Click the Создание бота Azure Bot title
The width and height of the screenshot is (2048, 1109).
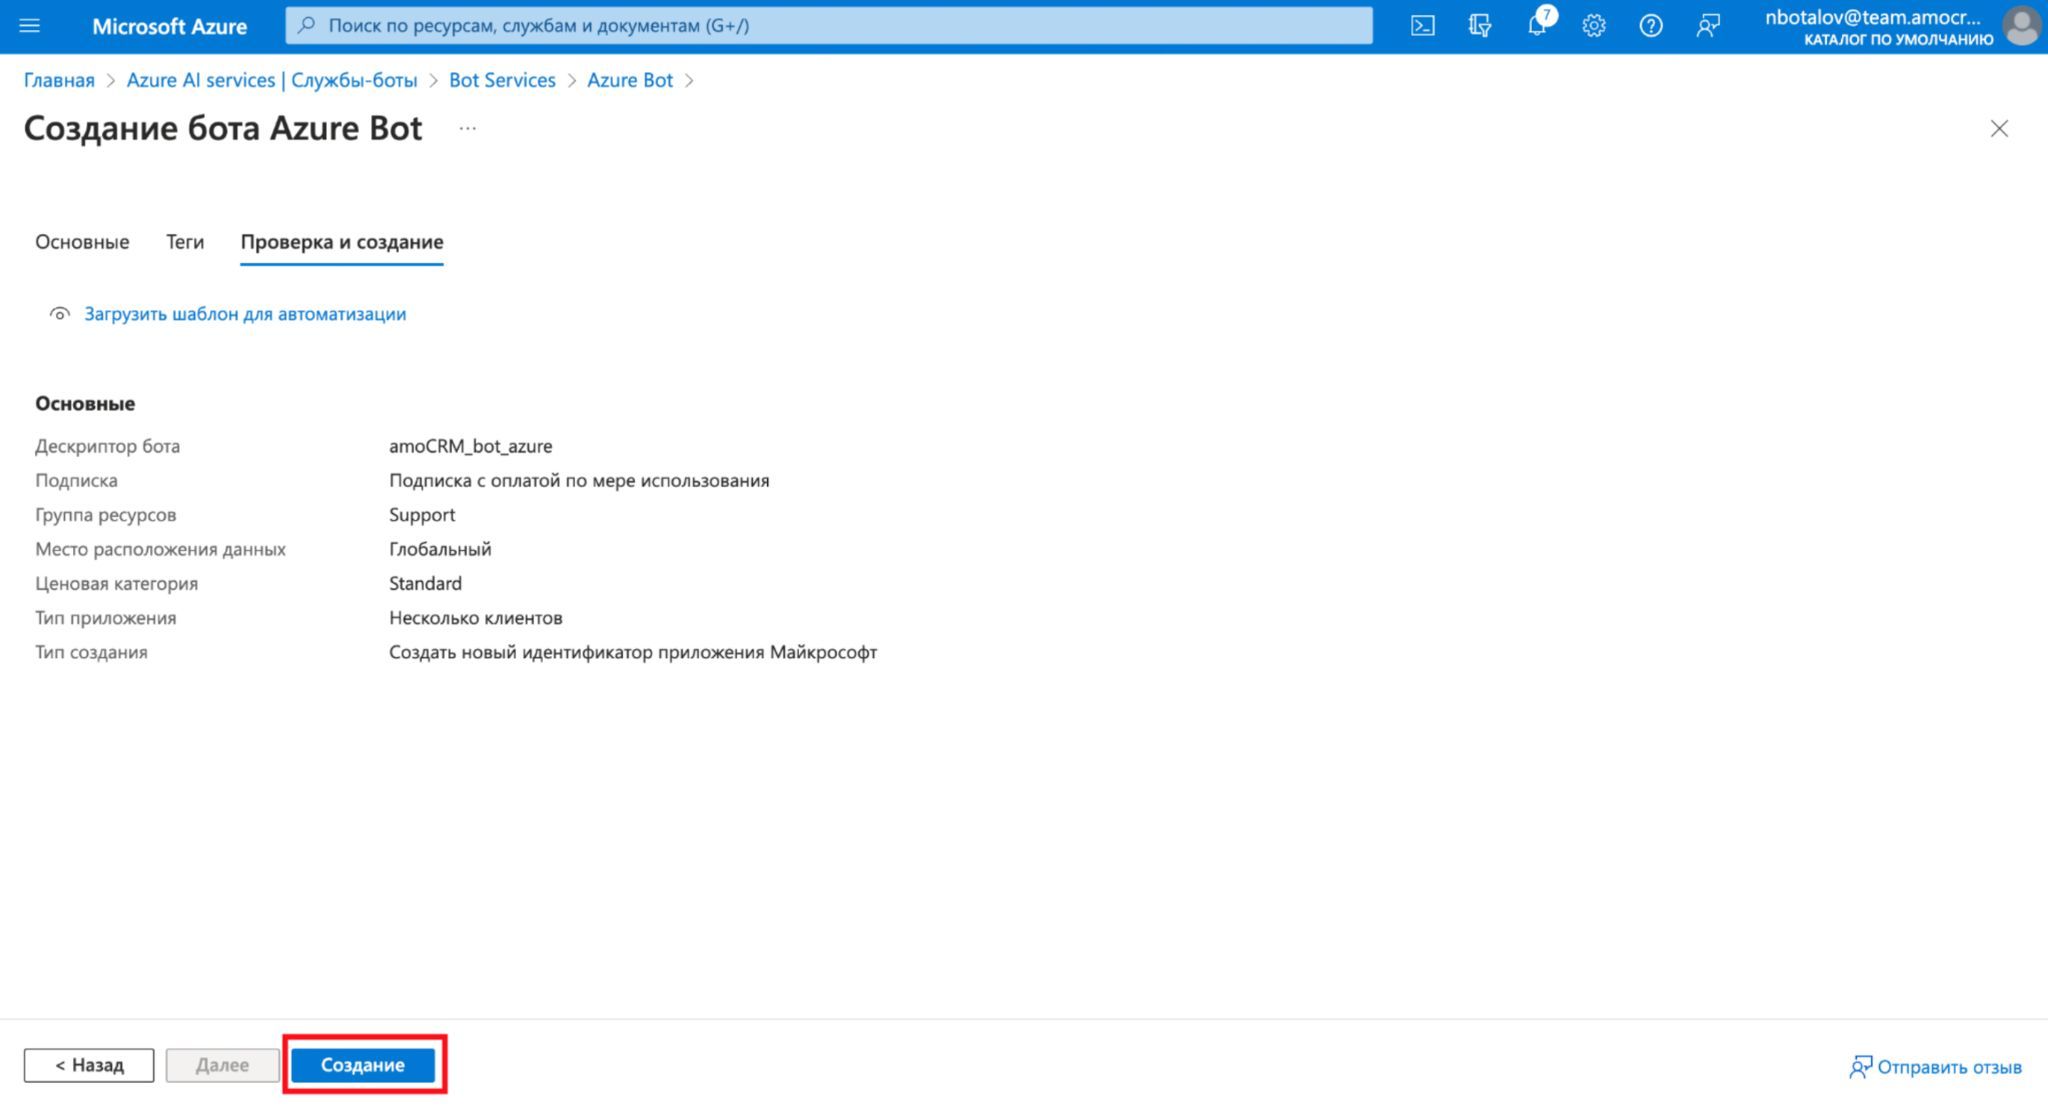[223, 128]
